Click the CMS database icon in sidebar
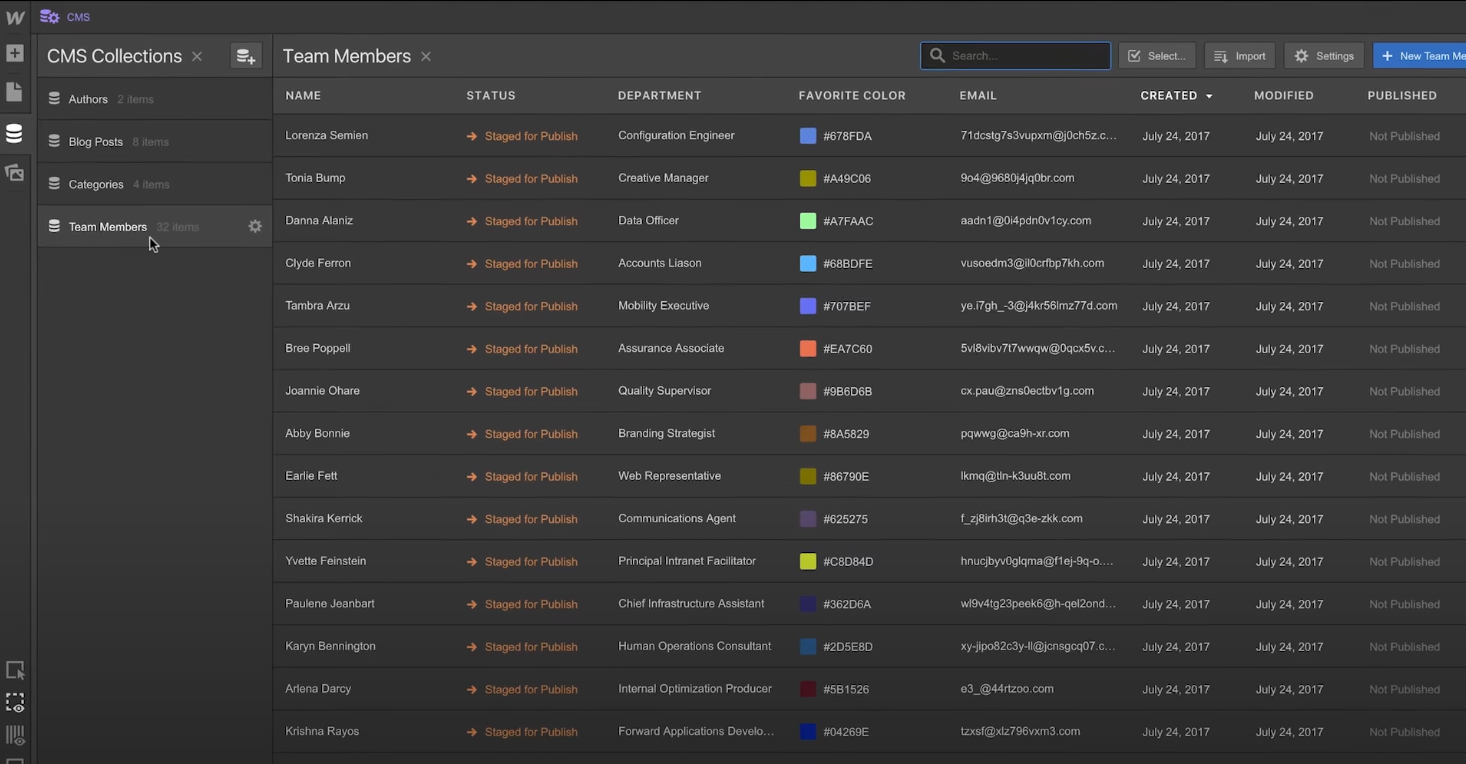This screenshot has width=1466, height=764. click(14, 134)
